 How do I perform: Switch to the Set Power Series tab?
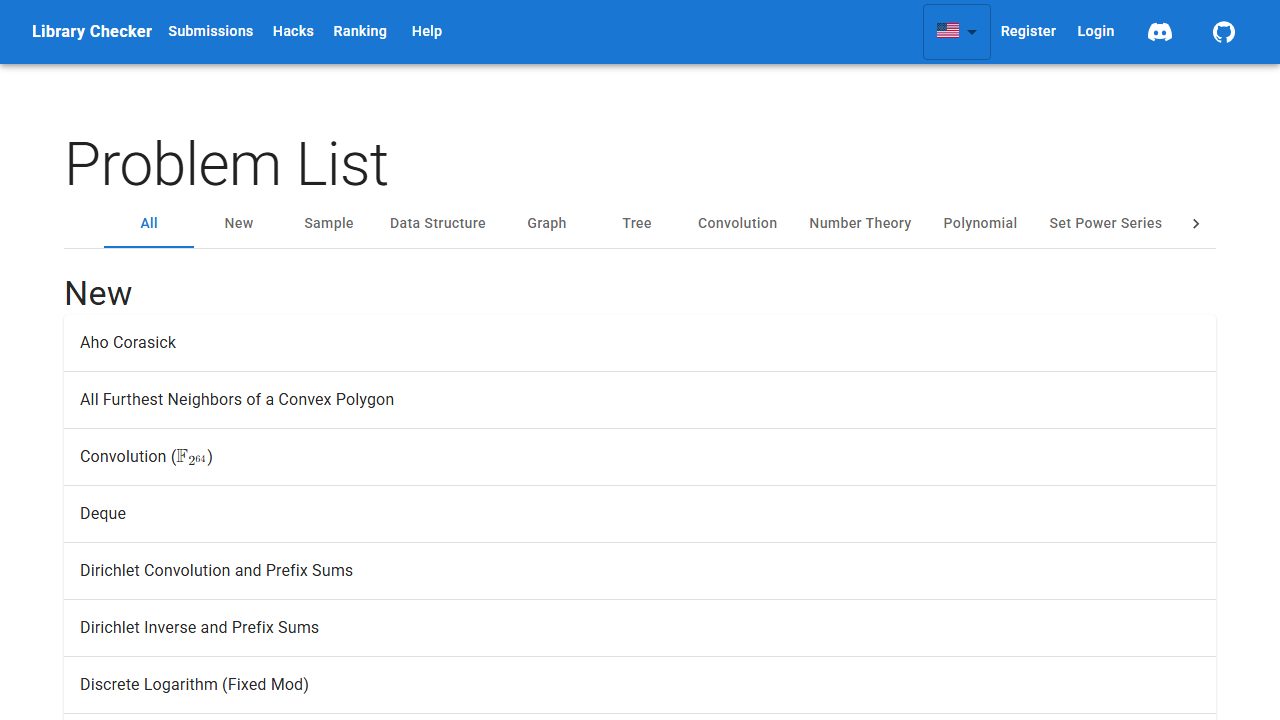point(1106,223)
